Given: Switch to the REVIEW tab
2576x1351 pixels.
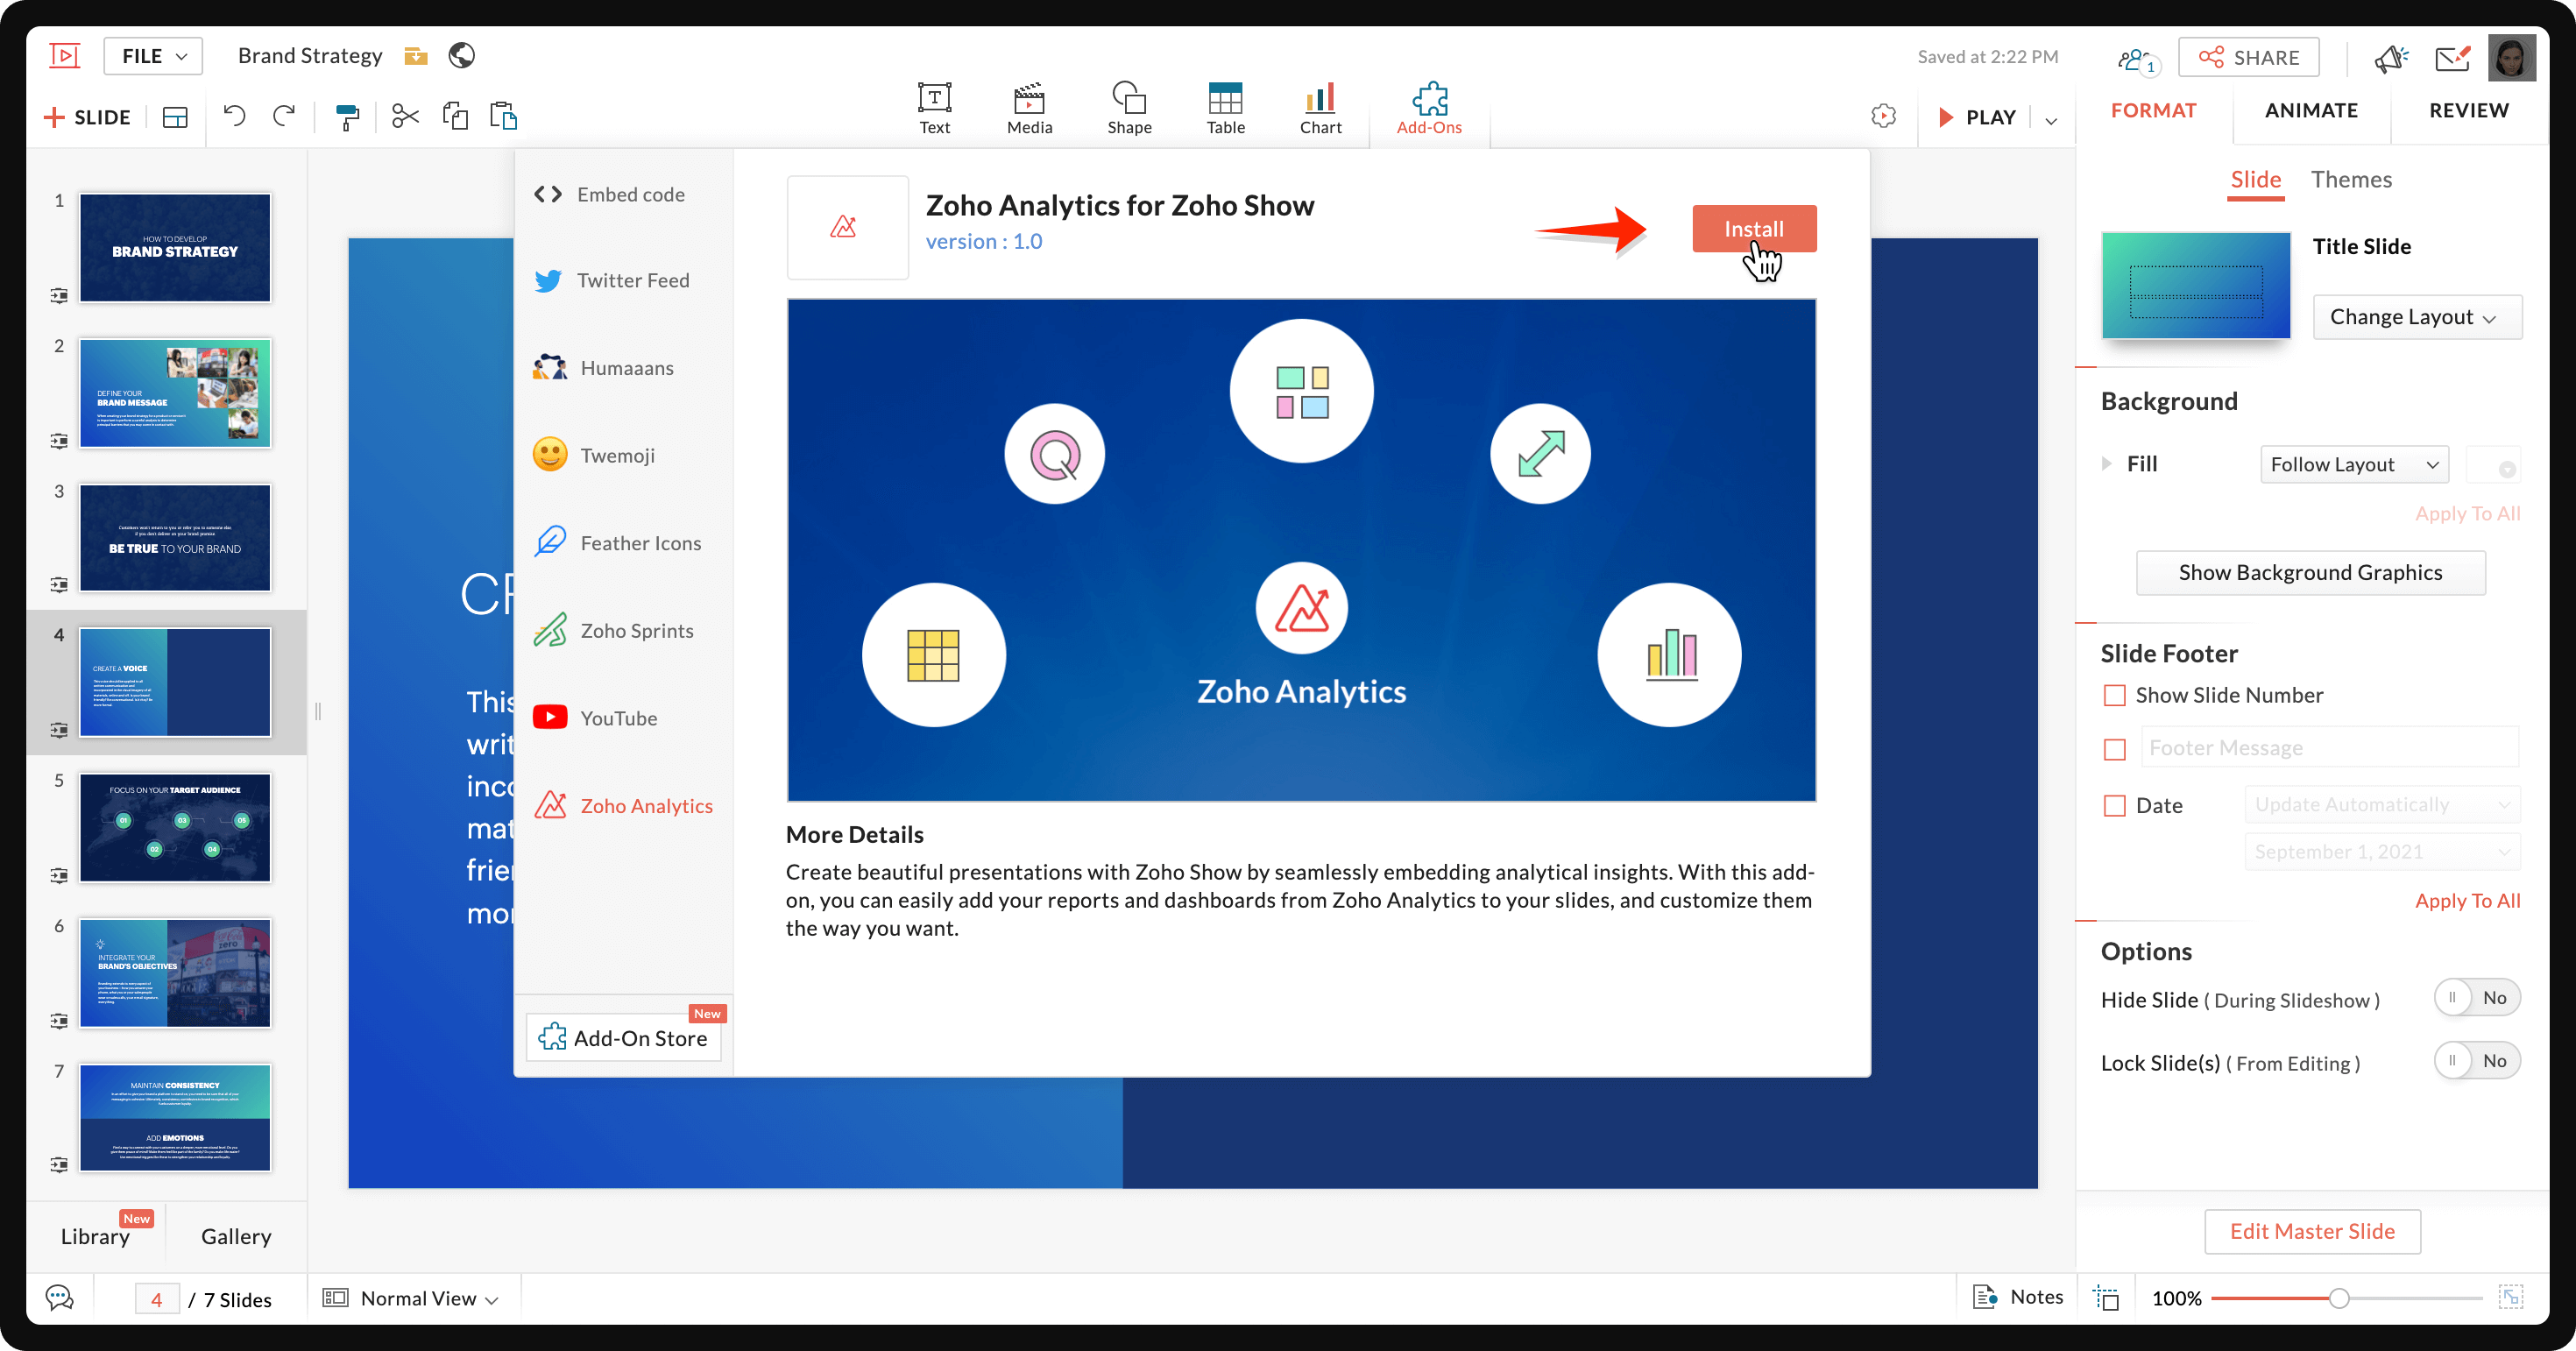Looking at the screenshot, I should [x=2469, y=109].
